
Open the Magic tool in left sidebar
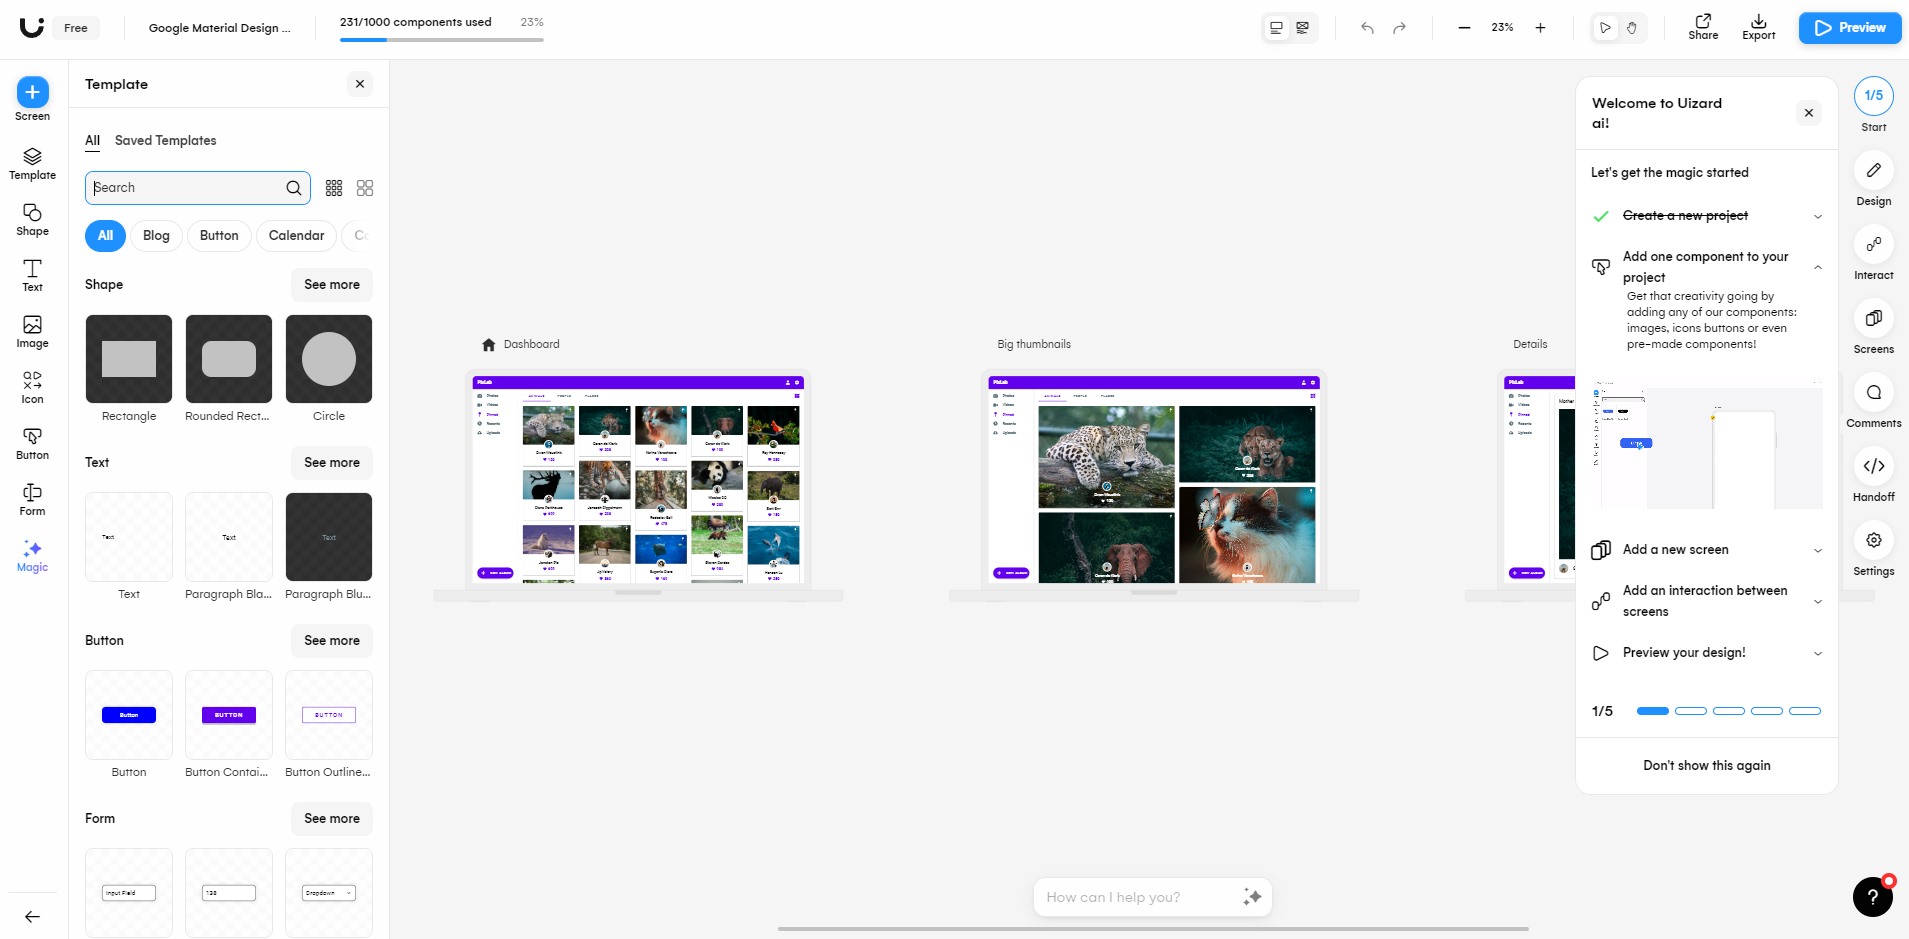coord(32,556)
